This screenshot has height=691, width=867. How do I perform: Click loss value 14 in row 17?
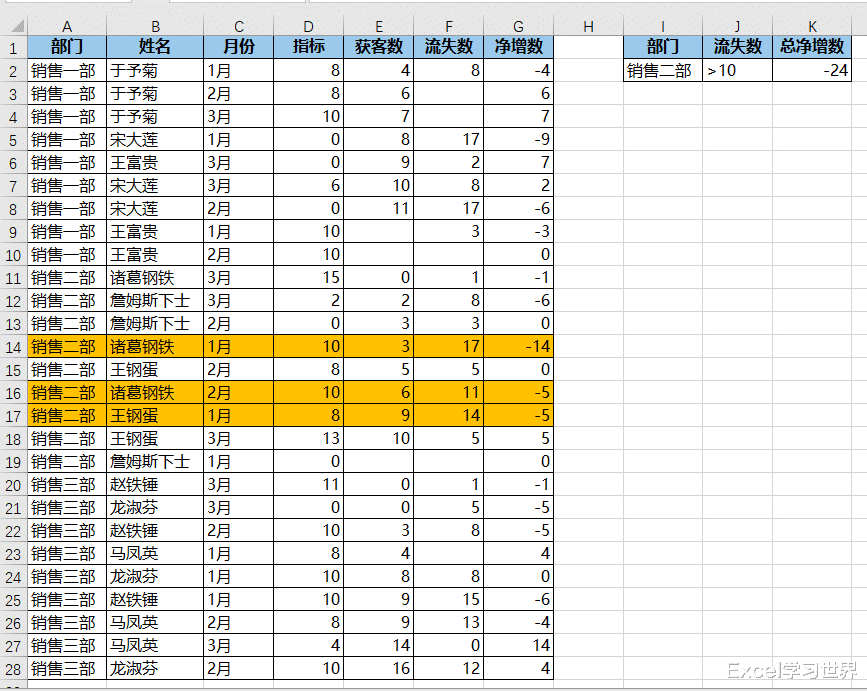[448, 416]
